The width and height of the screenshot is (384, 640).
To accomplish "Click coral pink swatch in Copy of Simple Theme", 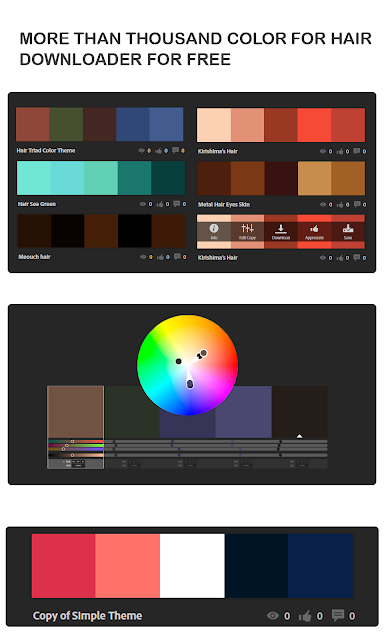I will 128,566.
